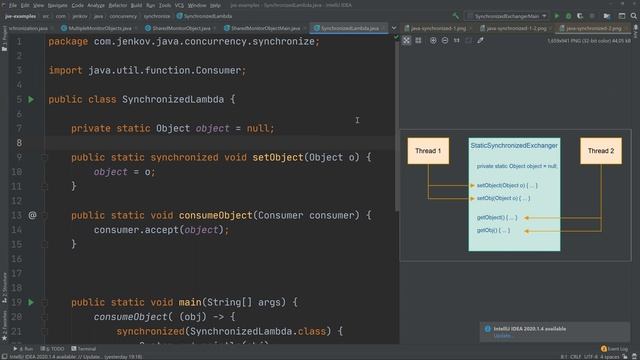Zoom in image viewer plus icon
640x360 pixels.
click(x=433, y=40)
